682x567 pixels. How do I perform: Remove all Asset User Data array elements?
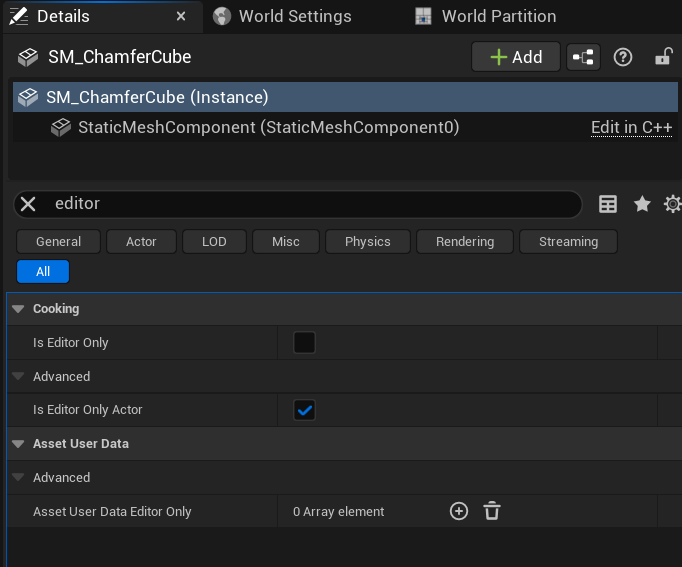click(x=492, y=511)
